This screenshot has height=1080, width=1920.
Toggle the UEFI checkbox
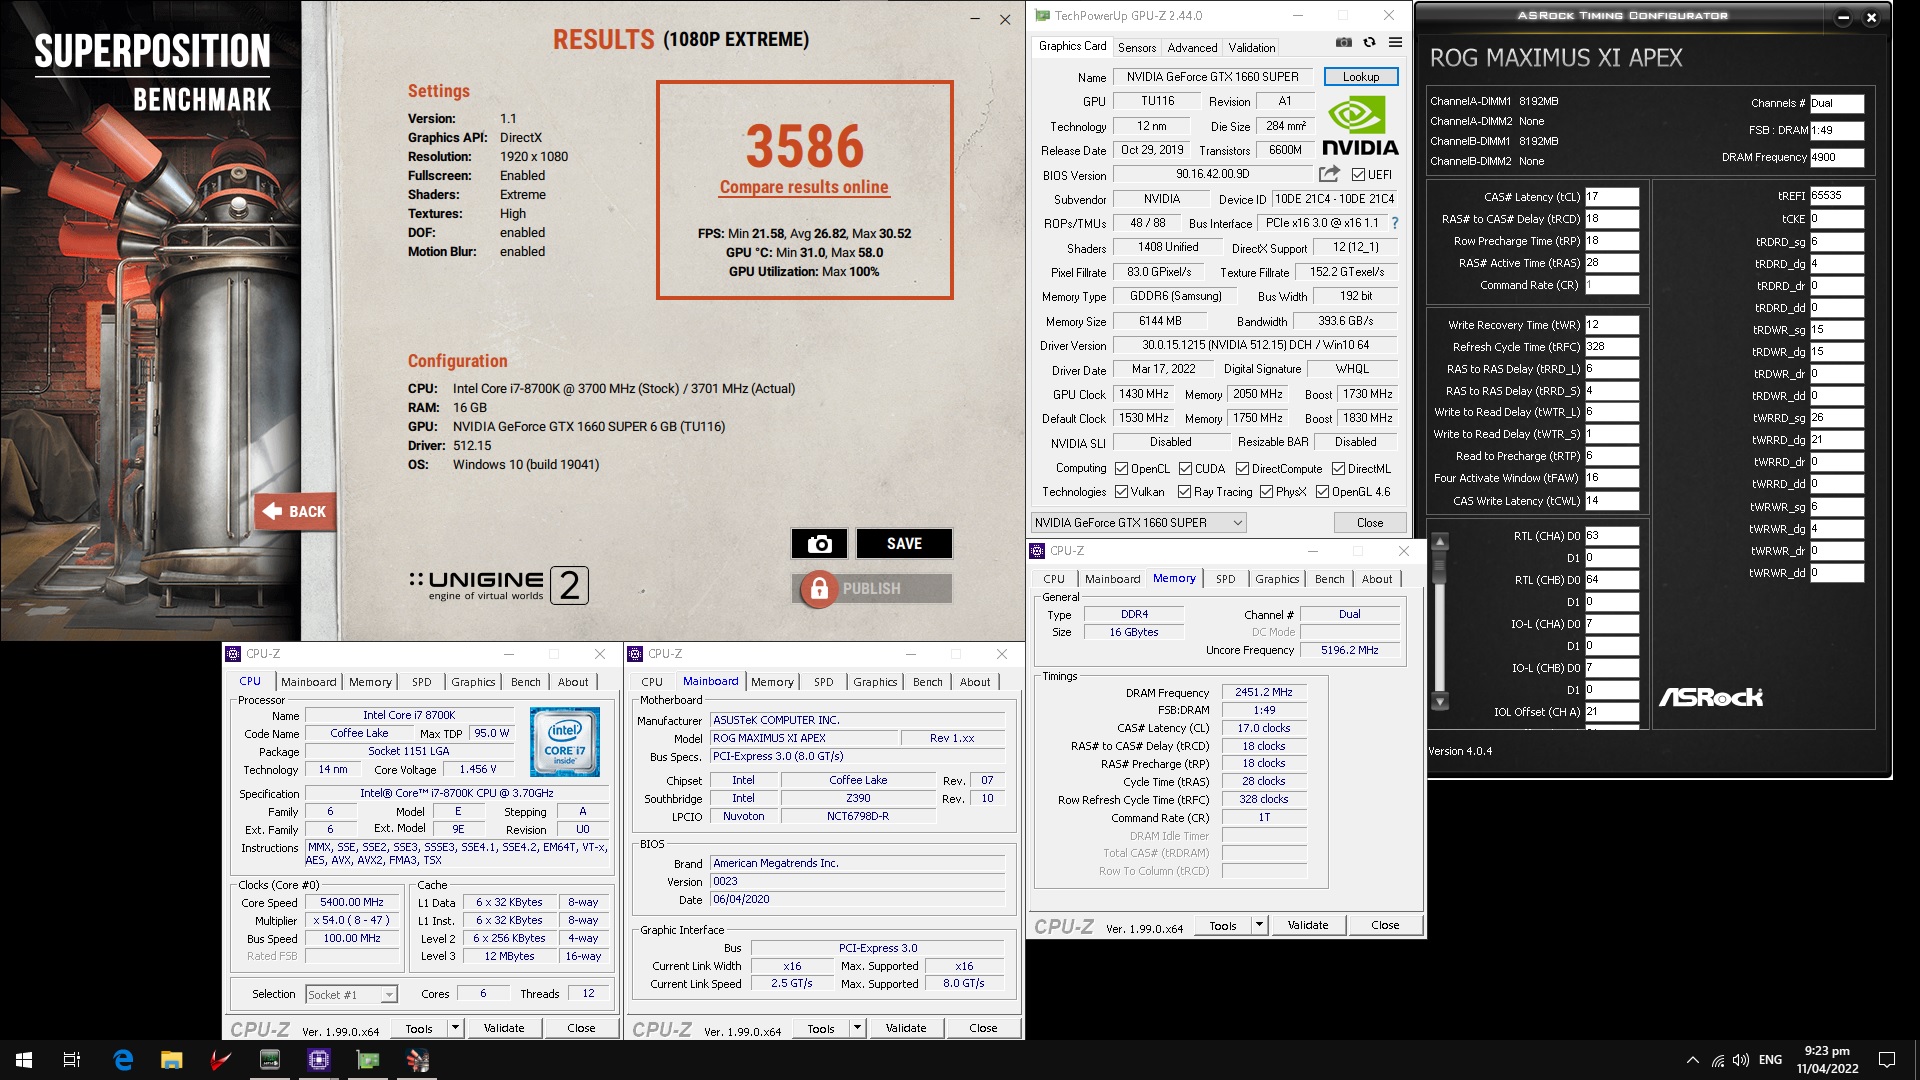pyautogui.click(x=1358, y=175)
